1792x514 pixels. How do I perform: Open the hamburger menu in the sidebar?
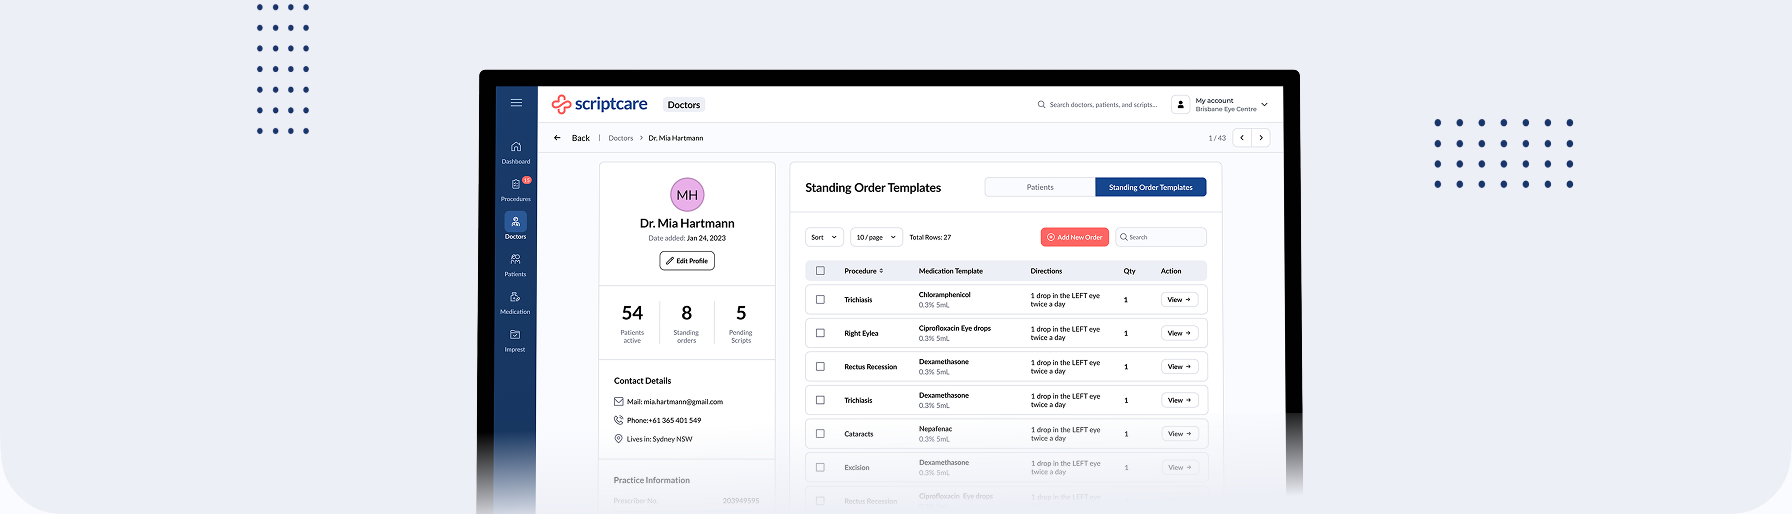516,103
